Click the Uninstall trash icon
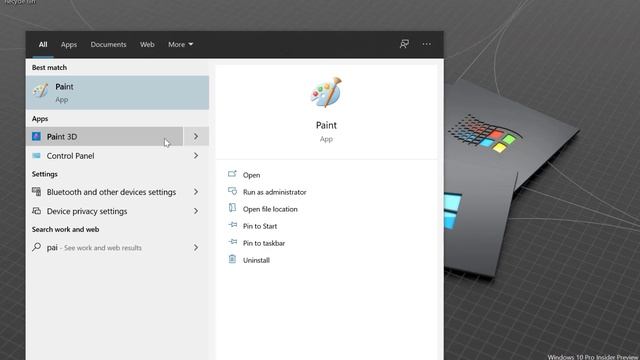Screen dimensions: 640x360 (232, 259)
